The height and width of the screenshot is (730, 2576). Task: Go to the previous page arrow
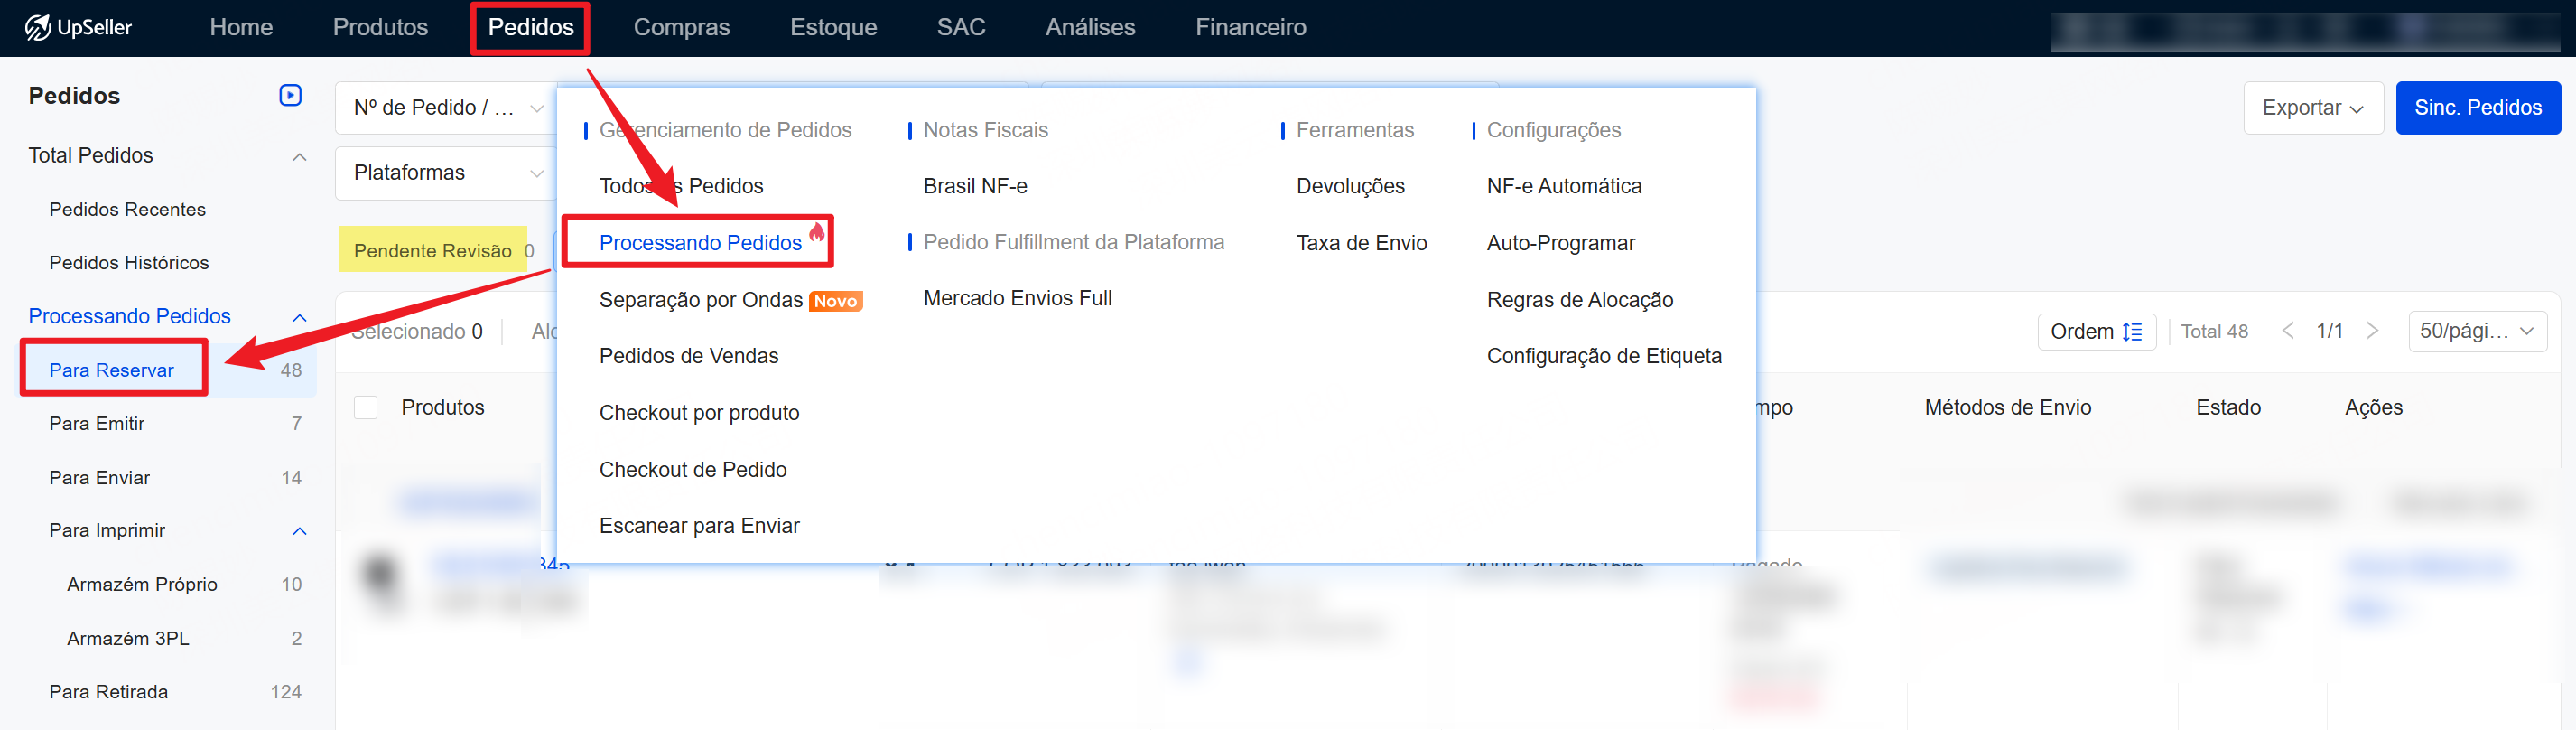(x=2288, y=332)
